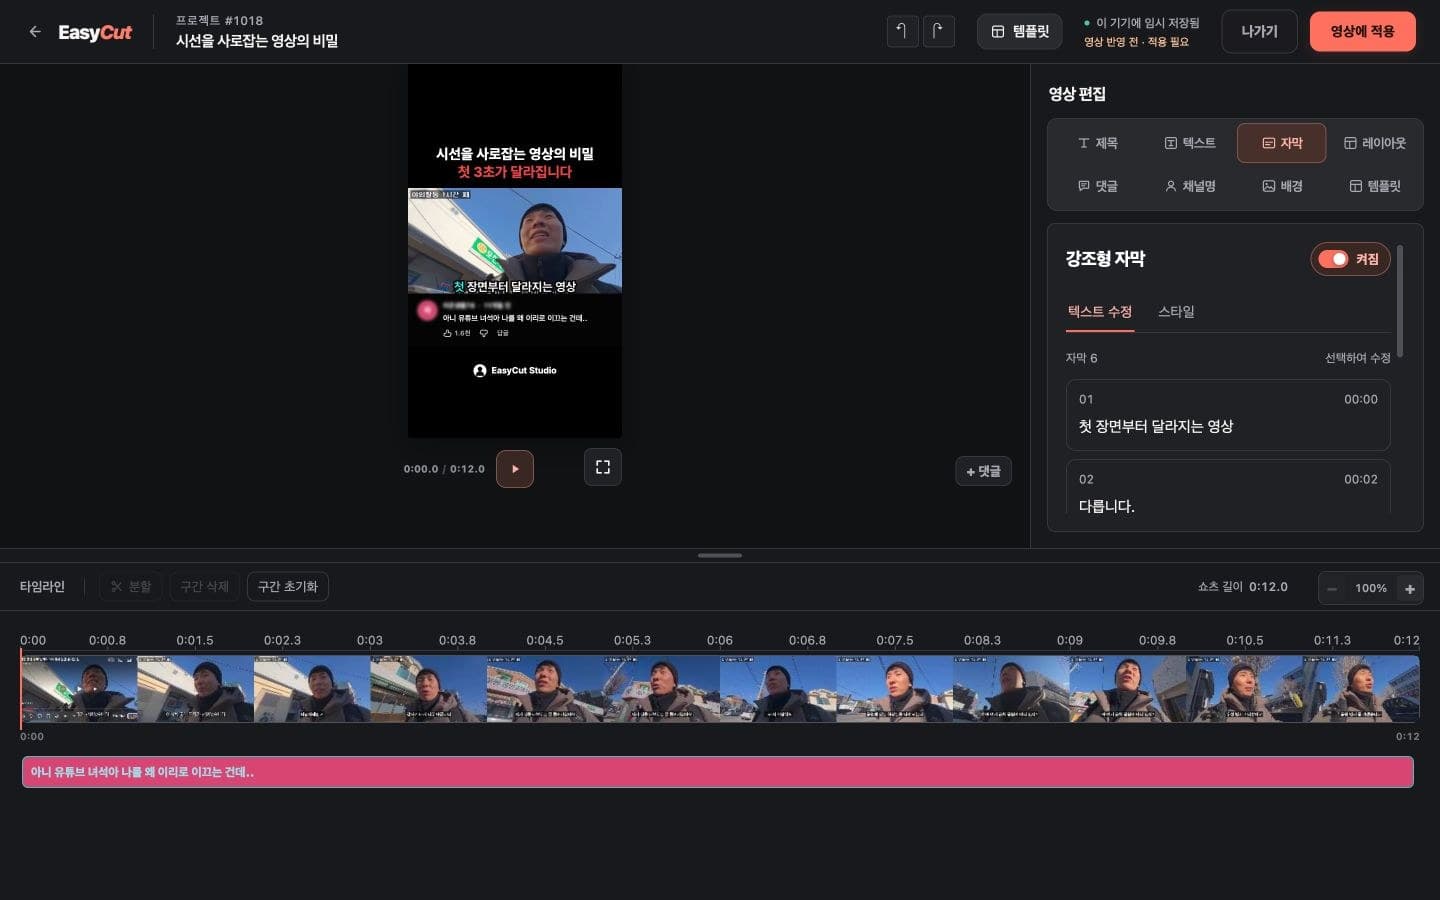Select subtitle 02 '다릅니다.'
The height and width of the screenshot is (900, 1440).
pyautogui.click(x=1228, y=487)
